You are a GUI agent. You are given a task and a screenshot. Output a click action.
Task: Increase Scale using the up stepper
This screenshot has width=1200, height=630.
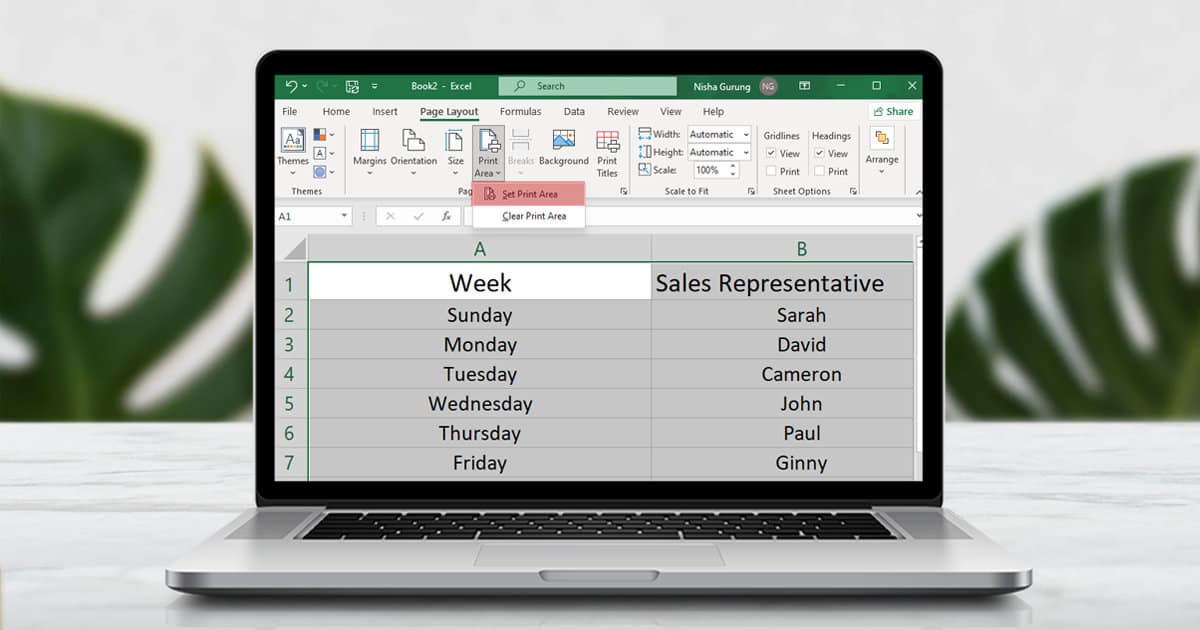point(733,166)
